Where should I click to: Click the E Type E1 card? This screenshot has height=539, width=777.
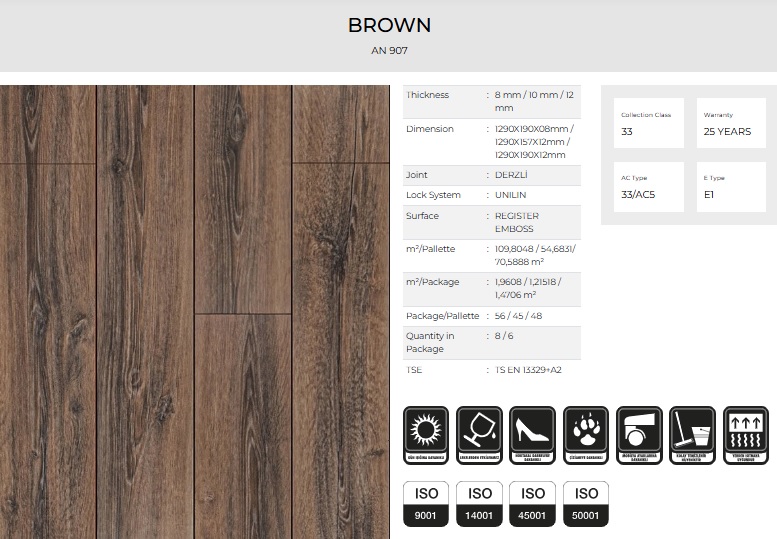click(731, 187)
